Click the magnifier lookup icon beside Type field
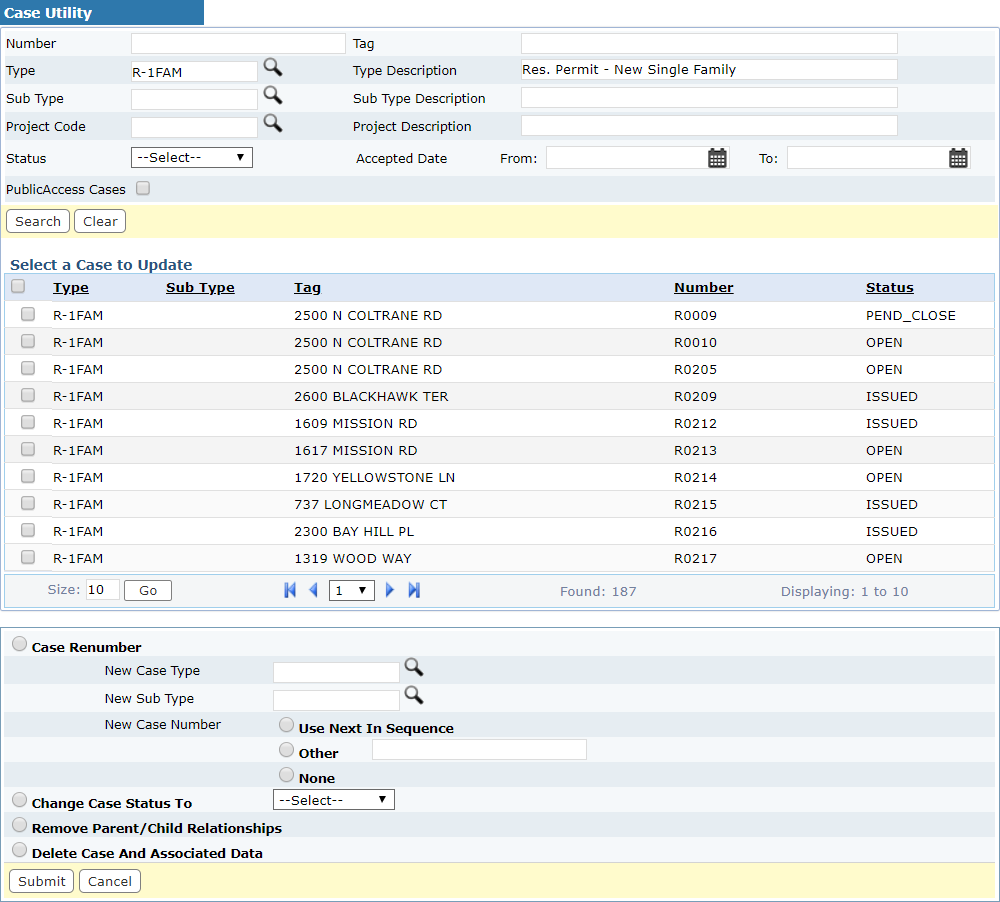Screen dimensions: 1000x902 (x=272, y=68)
